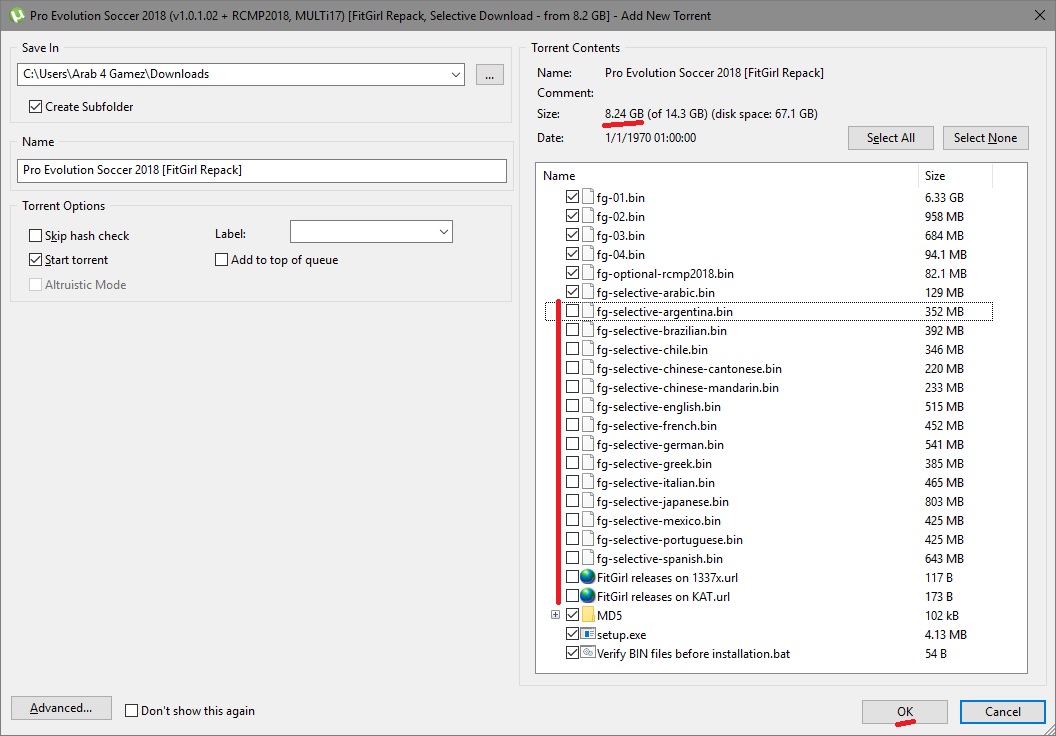The height and width of the screenshot is (736, 1056).
Task: Open the Save In path dropdown
Action: click(456, 74)
